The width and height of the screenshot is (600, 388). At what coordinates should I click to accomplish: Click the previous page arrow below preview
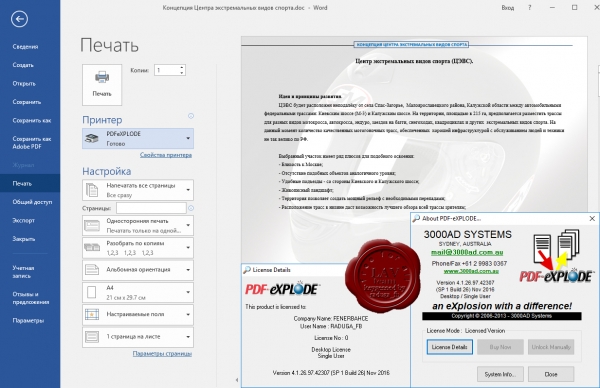(x=237, y=380)
